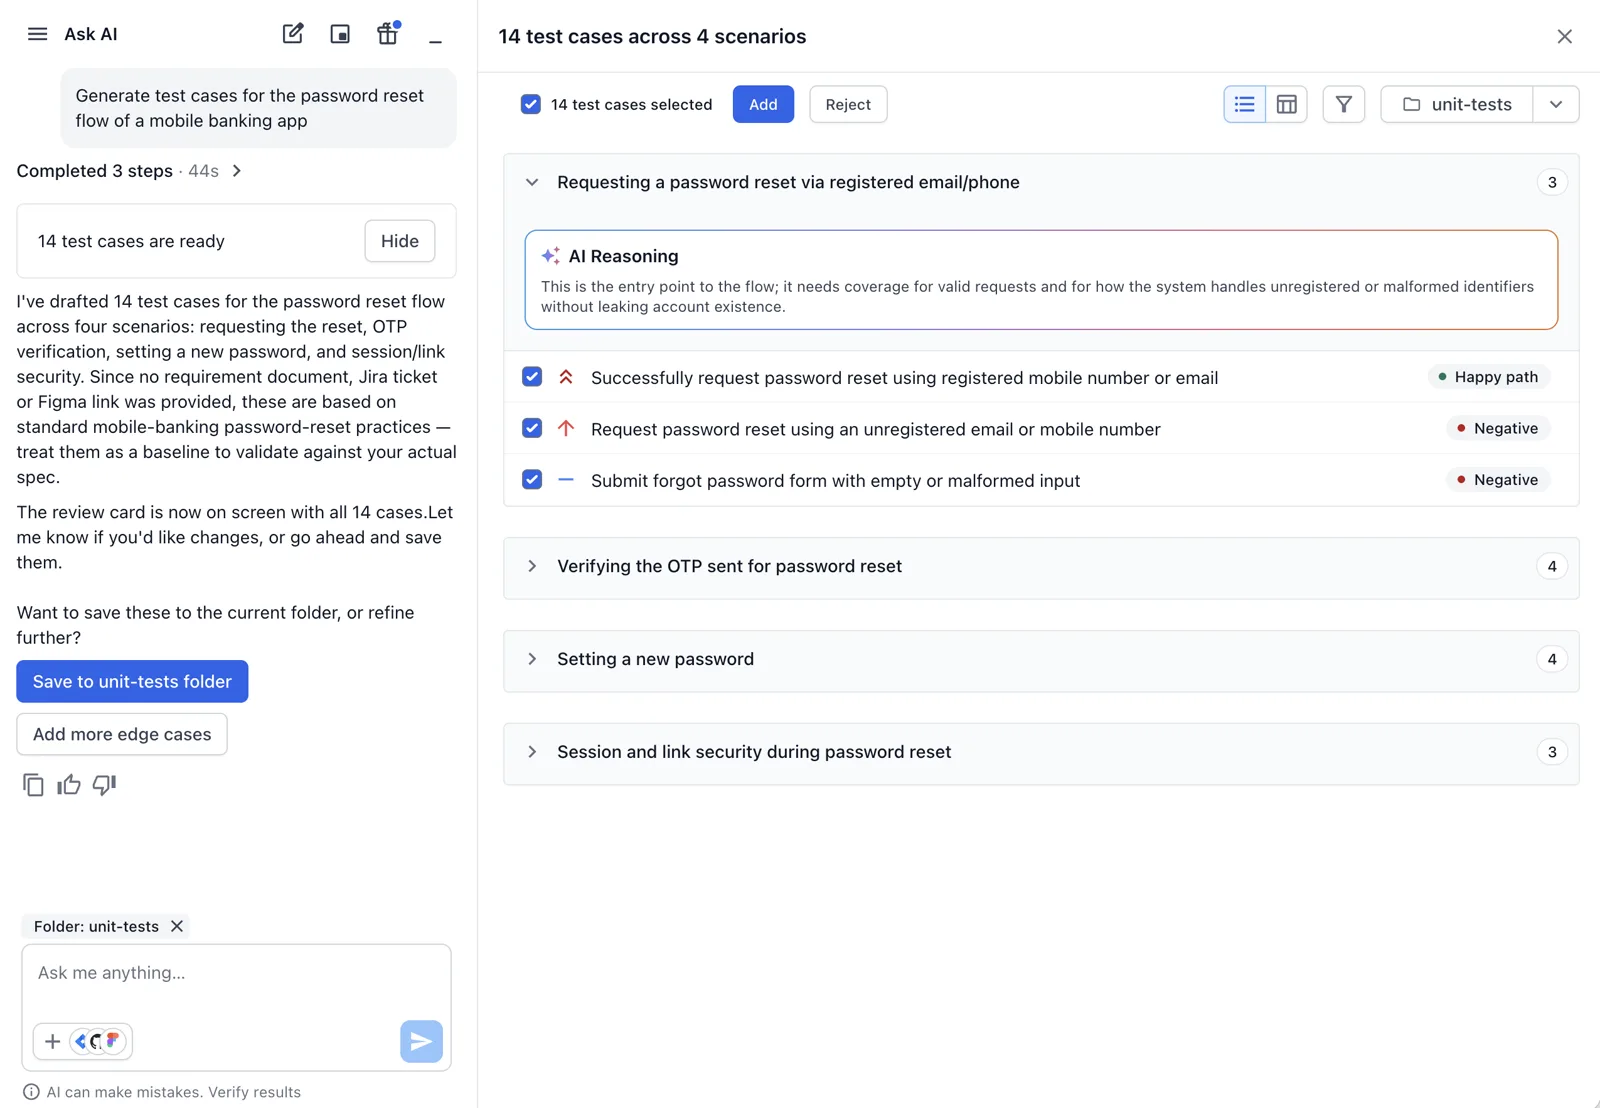Focus the Ask me anything input field
The height and width of the screenshot is (1108, 1600).
click(x=236, y=973)
